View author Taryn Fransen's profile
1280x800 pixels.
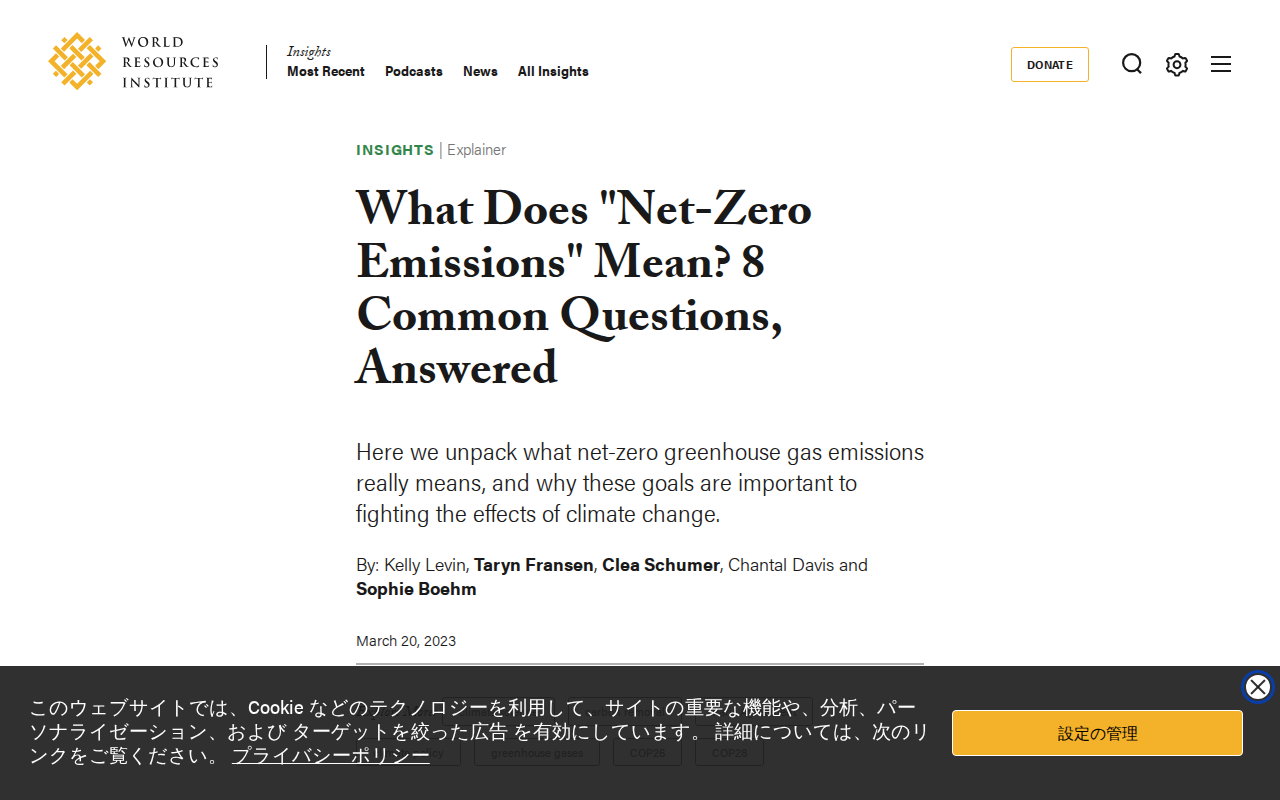click(534, 565)
